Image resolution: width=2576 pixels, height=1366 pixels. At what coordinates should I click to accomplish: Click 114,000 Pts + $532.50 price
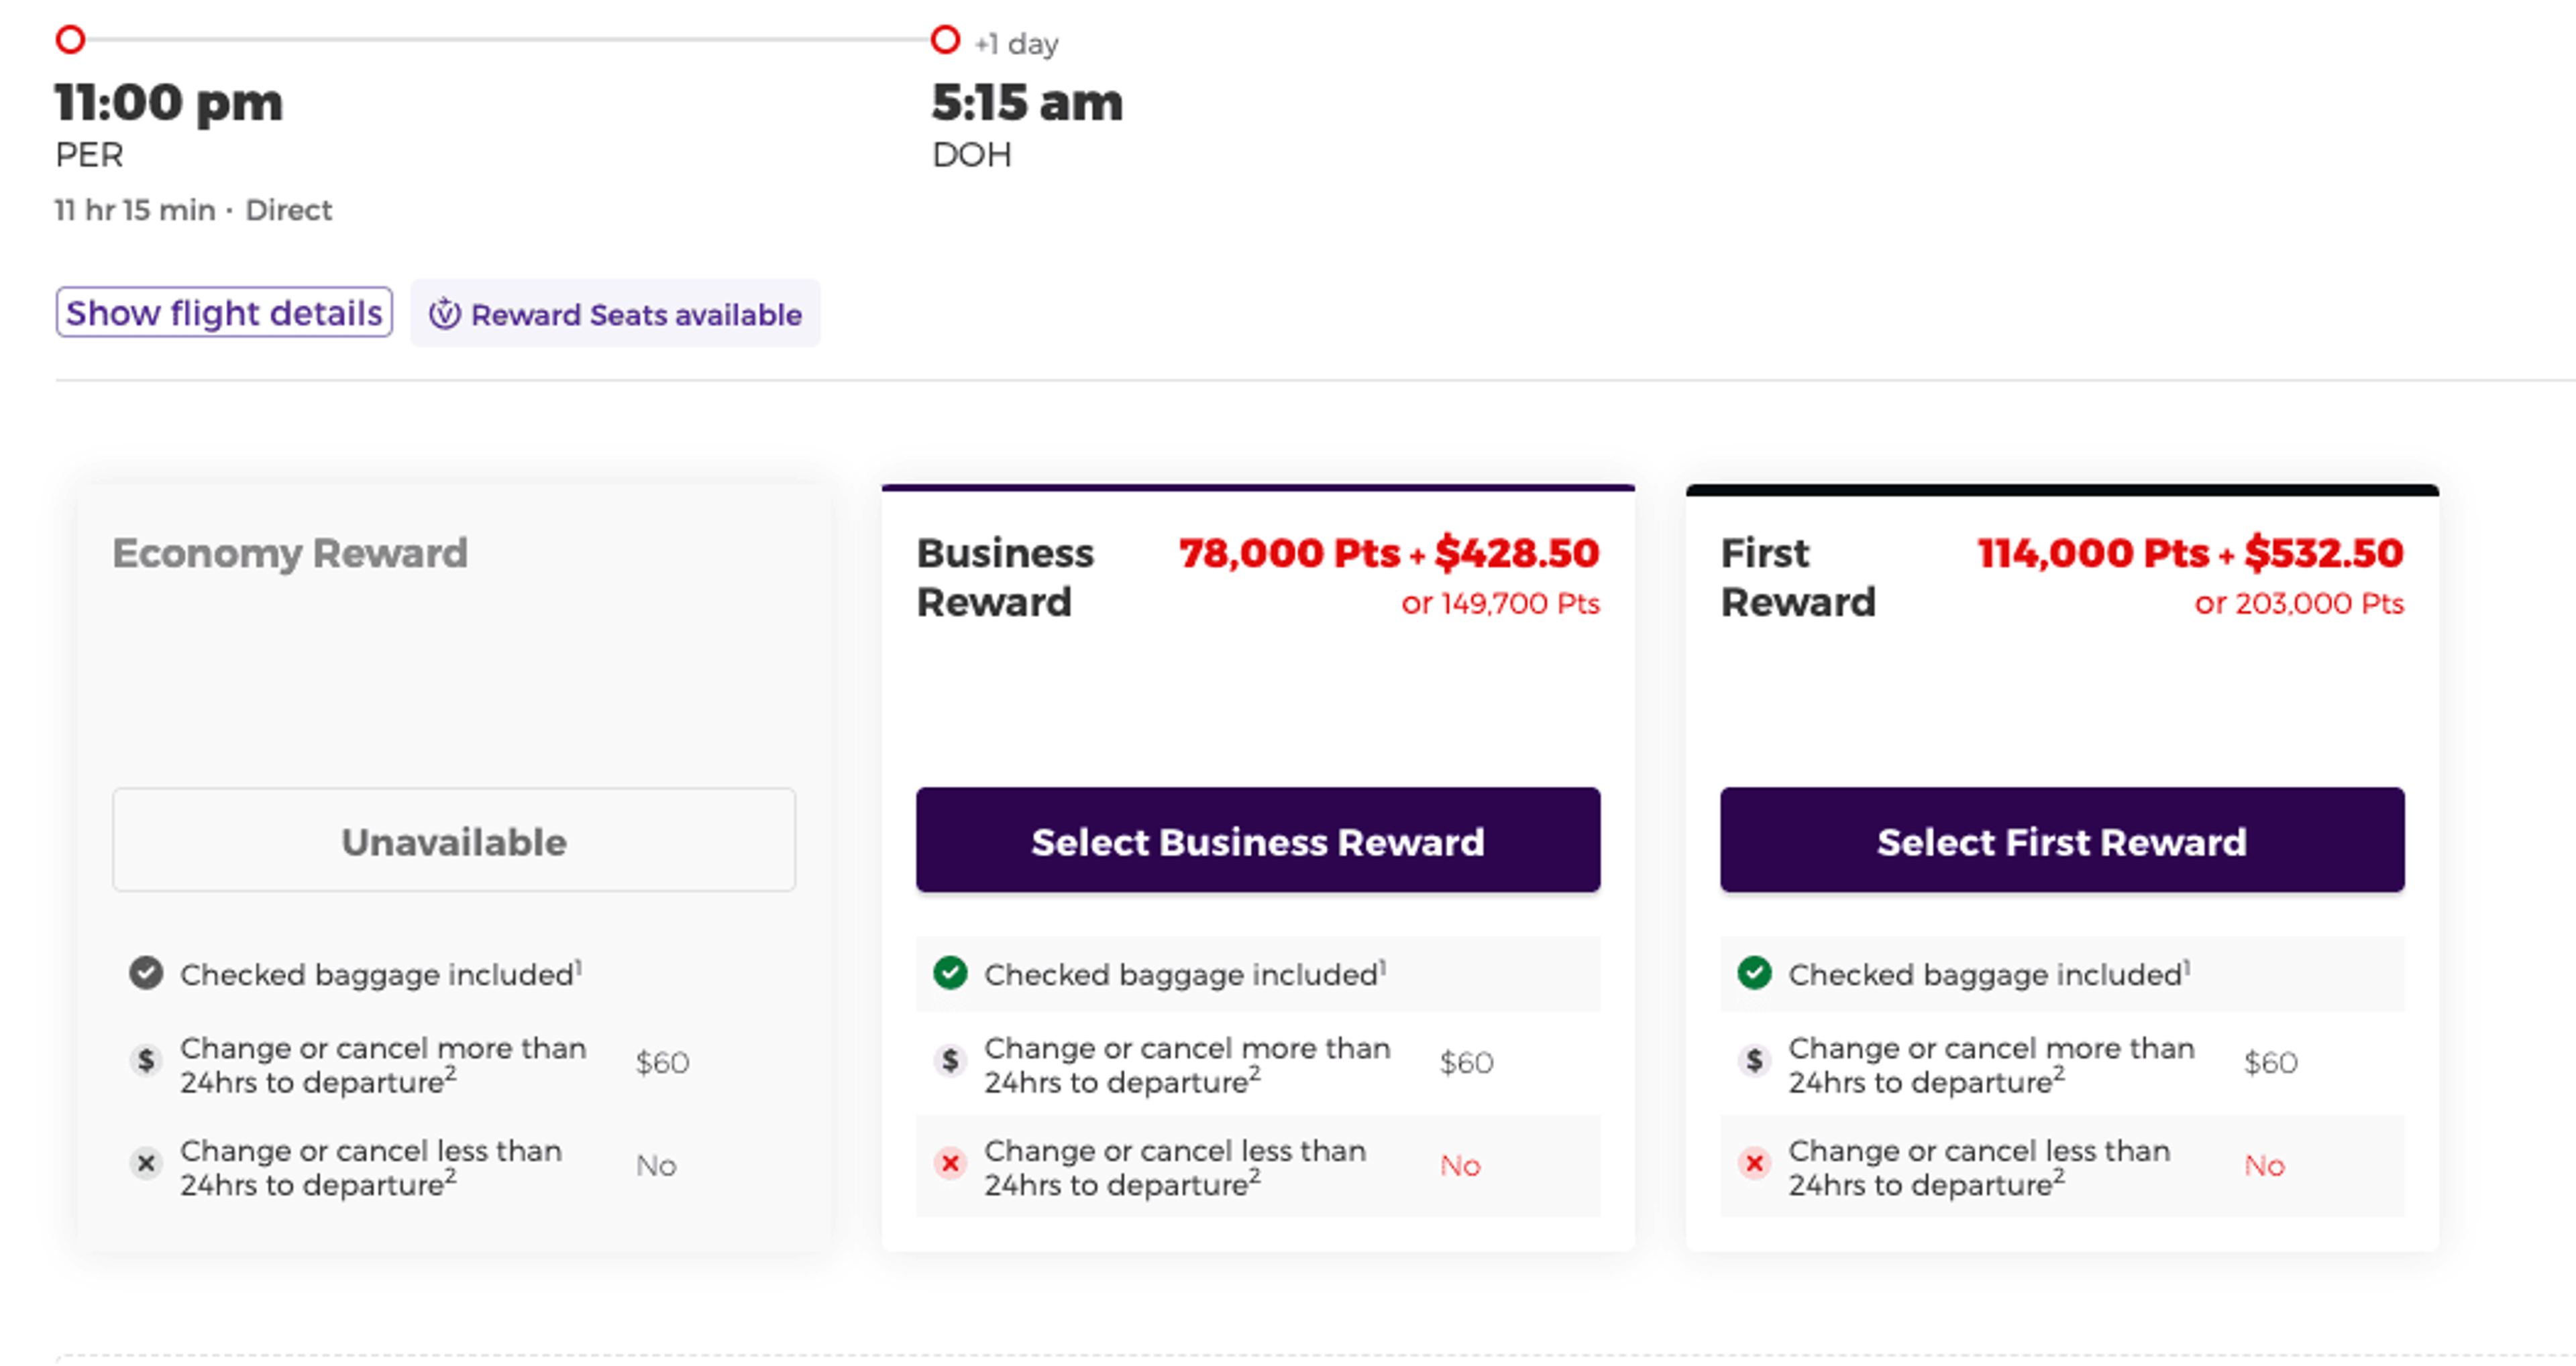coord(2189,553)
